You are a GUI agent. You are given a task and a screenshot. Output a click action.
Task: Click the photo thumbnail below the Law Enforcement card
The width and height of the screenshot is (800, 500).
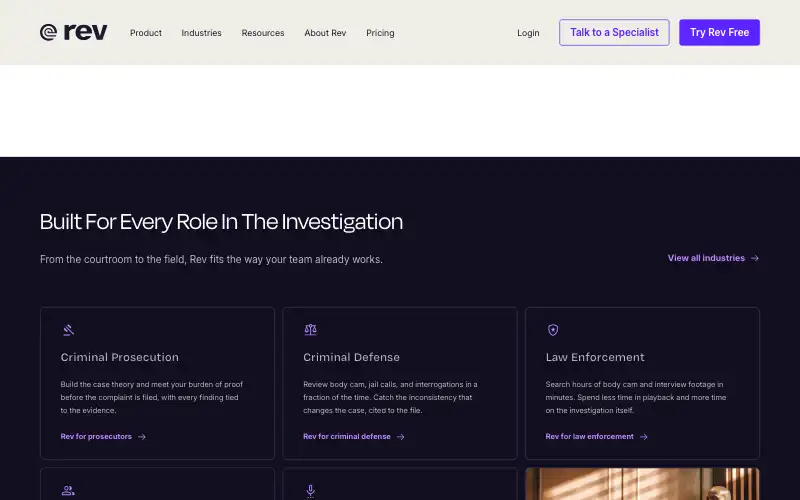click(x=642, y=484)
